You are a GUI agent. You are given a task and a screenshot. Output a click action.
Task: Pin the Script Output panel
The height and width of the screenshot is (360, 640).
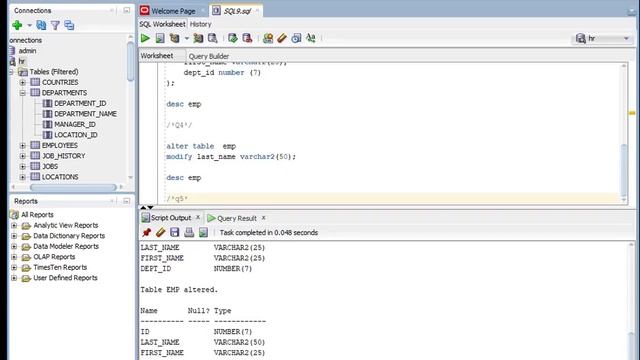tap(146, 233)
